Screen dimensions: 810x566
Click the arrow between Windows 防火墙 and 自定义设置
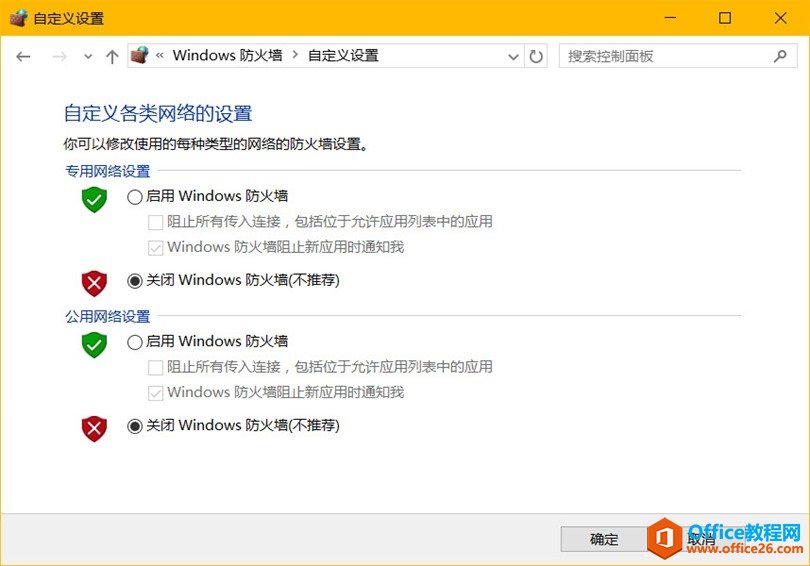click(295, 55)
